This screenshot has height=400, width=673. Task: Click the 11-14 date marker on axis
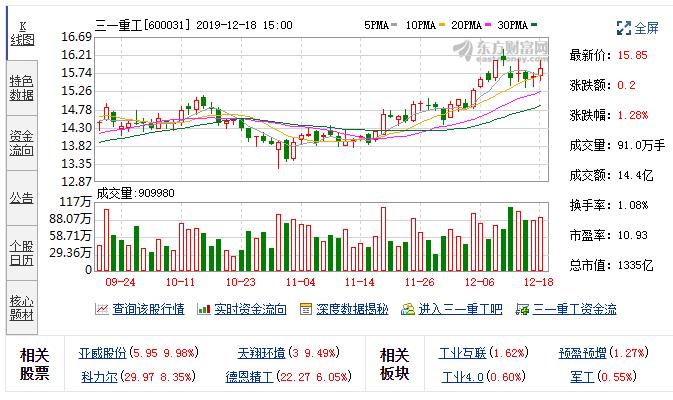360,282
